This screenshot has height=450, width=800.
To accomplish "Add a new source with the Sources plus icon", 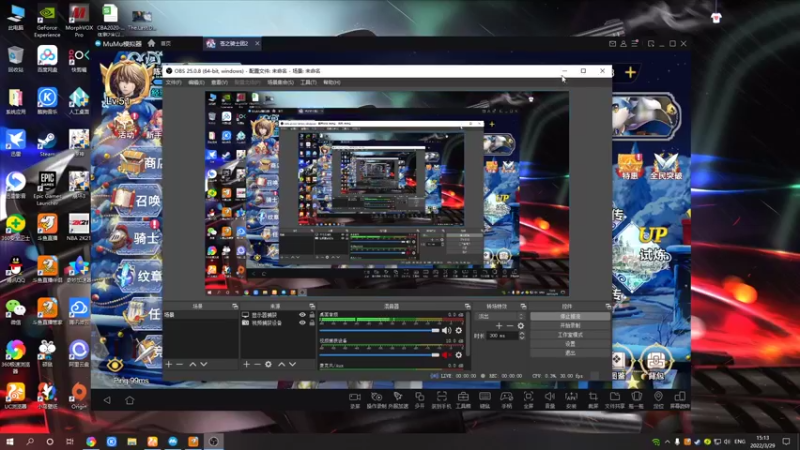I will pos(246,364).
